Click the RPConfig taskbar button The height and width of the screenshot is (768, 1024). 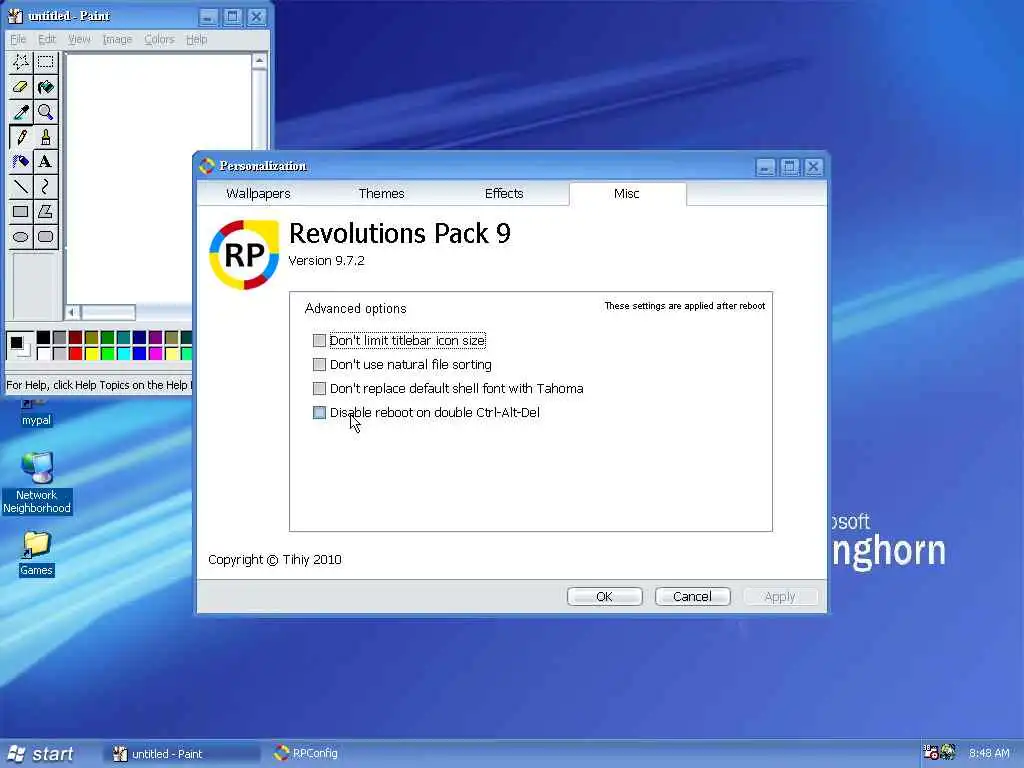(307, 754)
